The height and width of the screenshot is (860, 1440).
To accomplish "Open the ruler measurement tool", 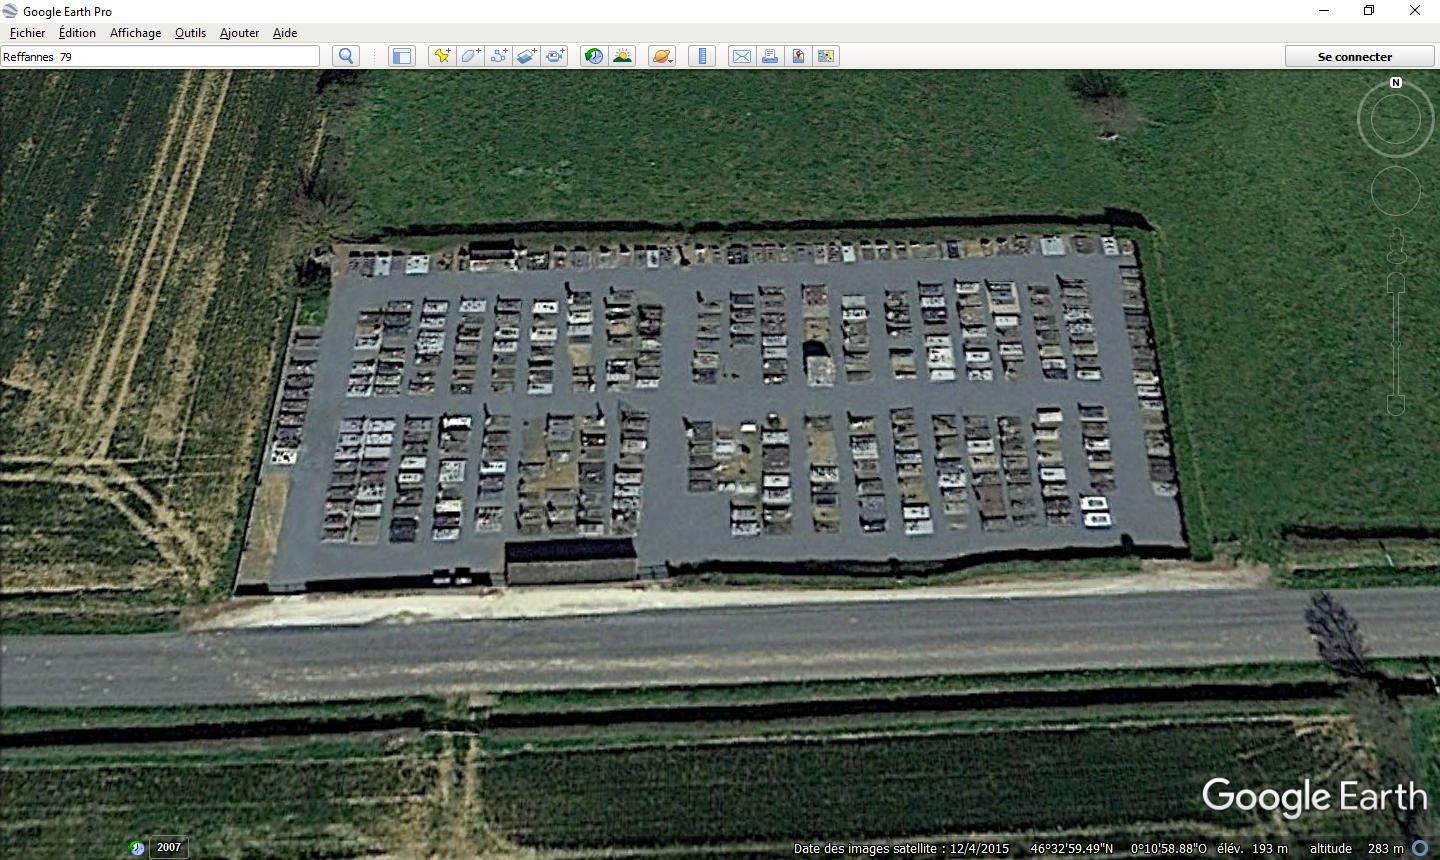I will (x=702, y=56).
